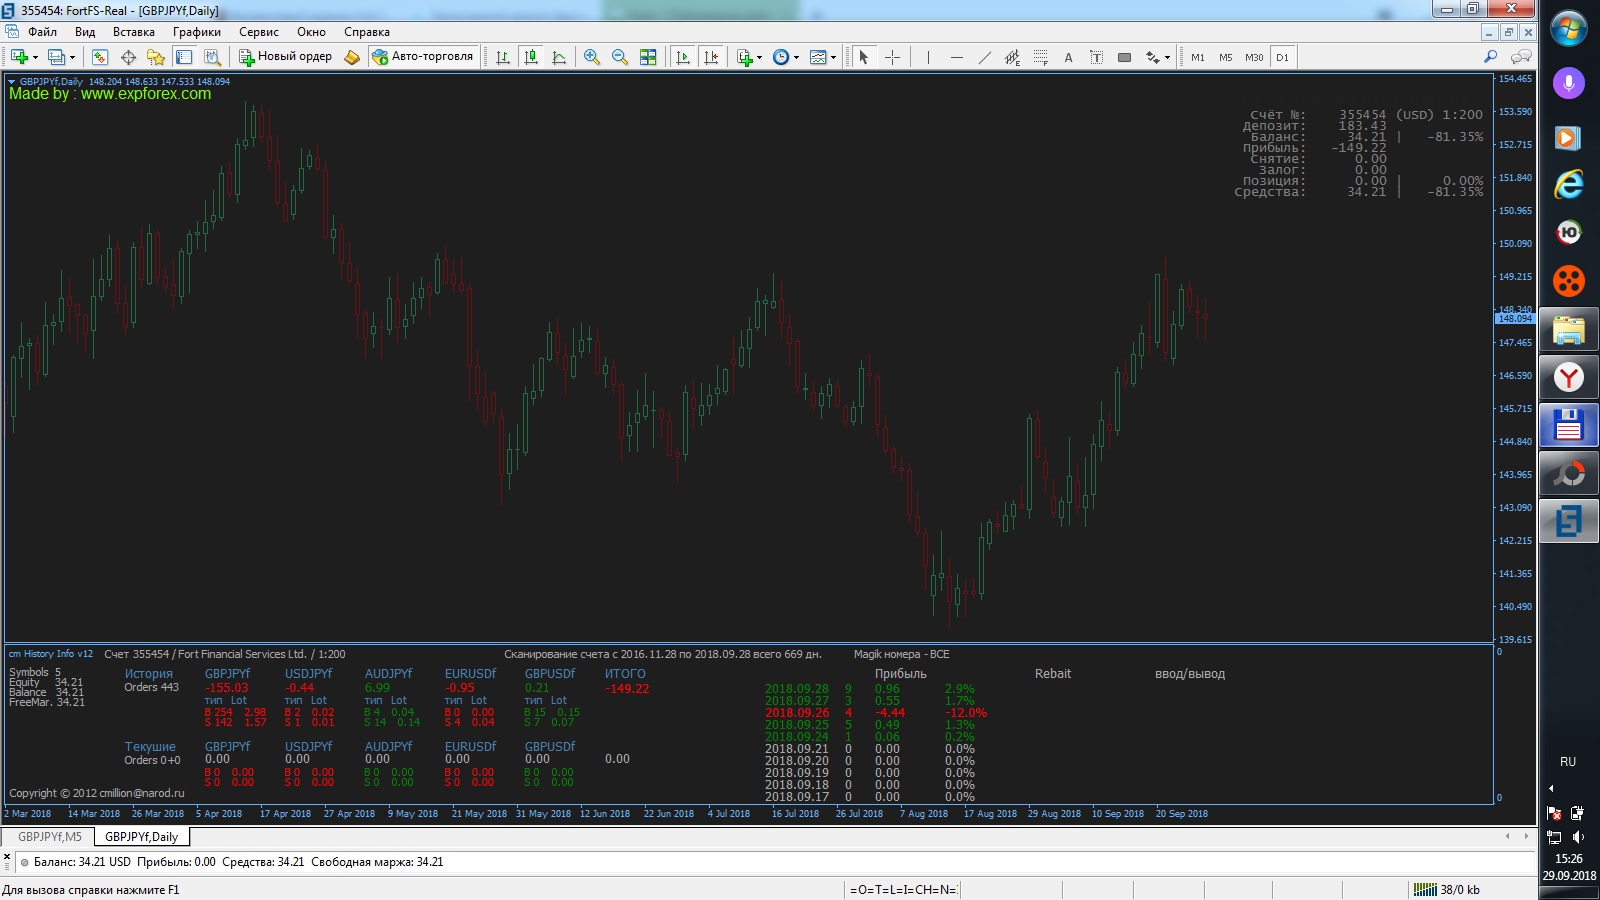The width and height of the screenshot is (1600, 900).
Task: Switch to the GBPJPYf,M5 chart tab
Action: click(50, 837)
